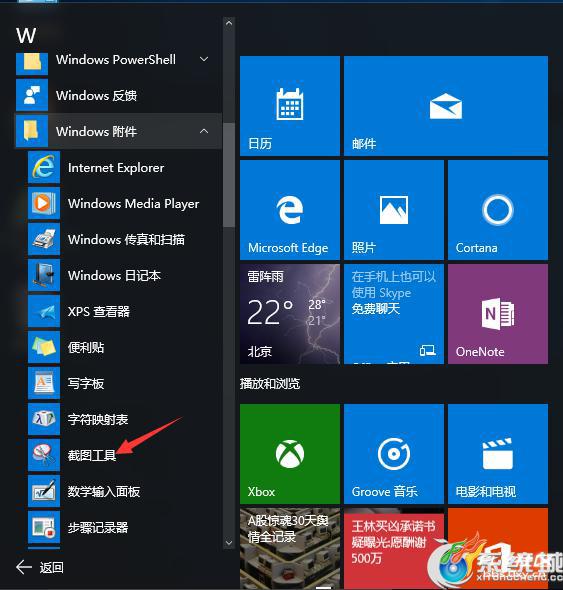The width and height of the screenshot is (563, 590).
Task: Open the 王林买凶承诺书 news tile
Action: (x=394, y=549)
